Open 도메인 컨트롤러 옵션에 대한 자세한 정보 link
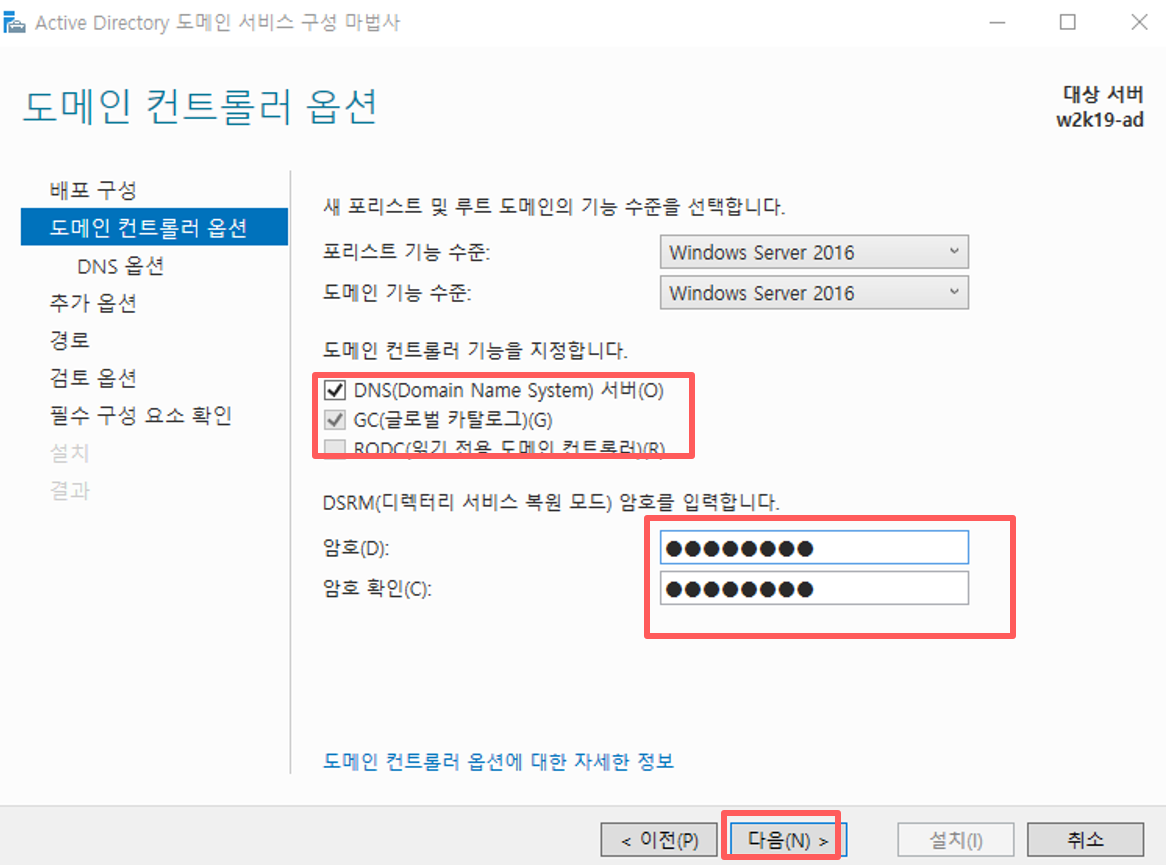 [498, 761]
